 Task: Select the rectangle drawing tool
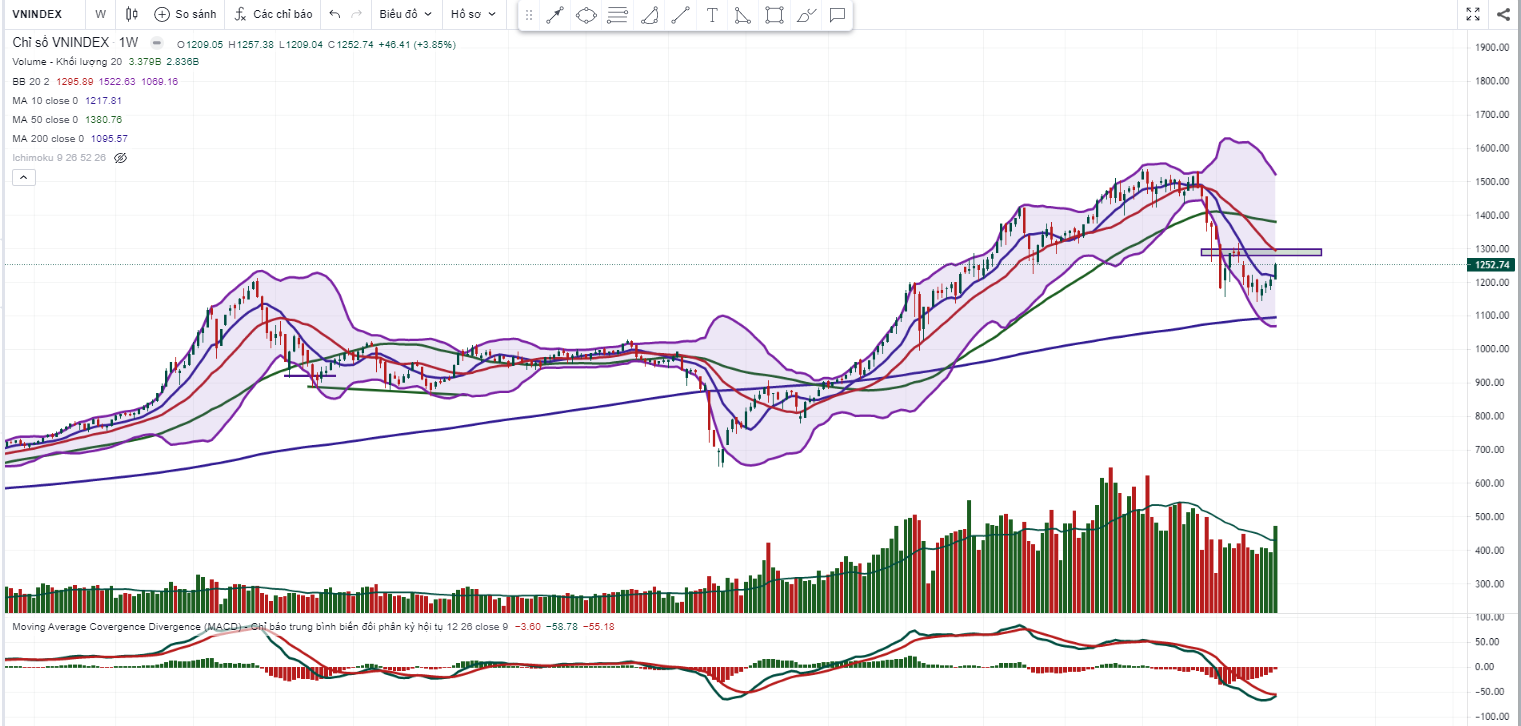coord(774,15)
